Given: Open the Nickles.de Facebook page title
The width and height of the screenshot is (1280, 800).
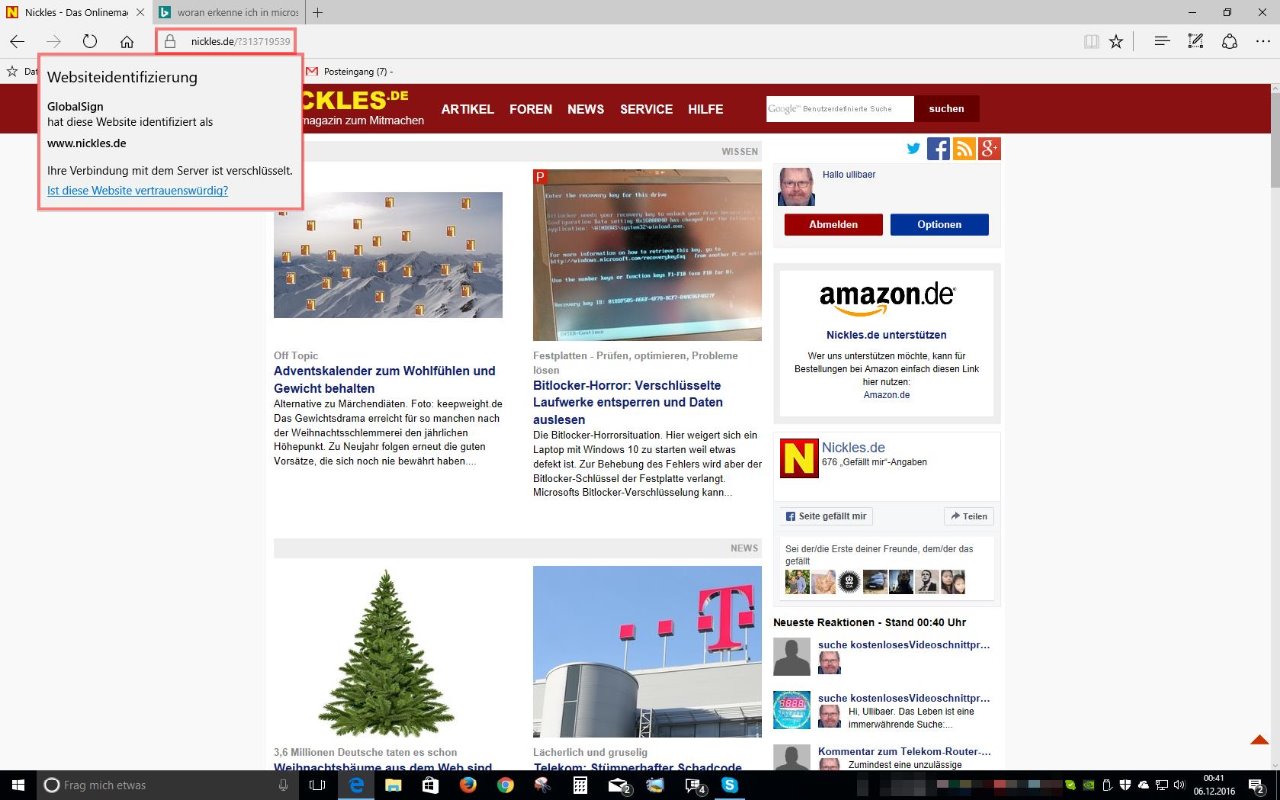Looking at the screenshot, I should 853,447.
